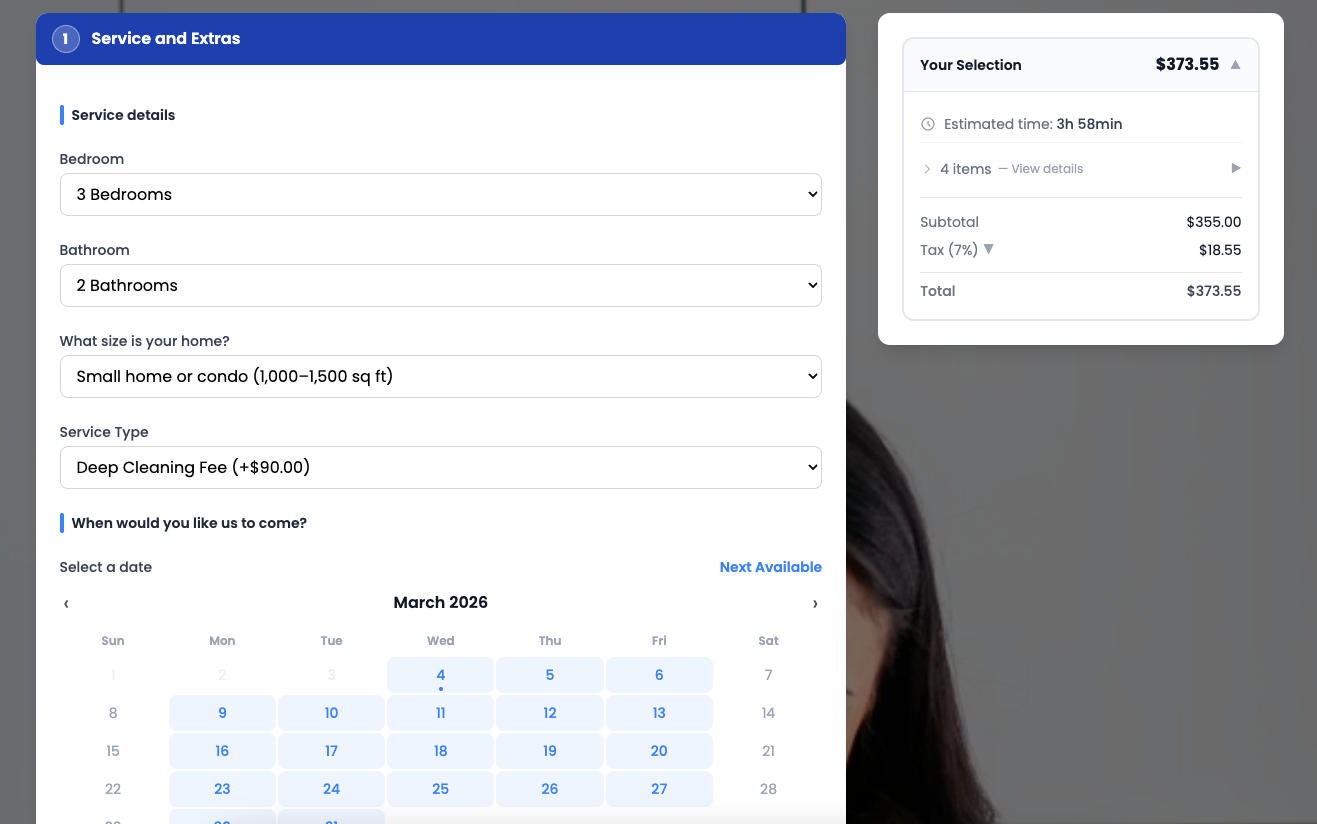Select March 16 on the calendar
Image resolution: width=1317 pixels, height=824 pixels.
click(222, 751)
